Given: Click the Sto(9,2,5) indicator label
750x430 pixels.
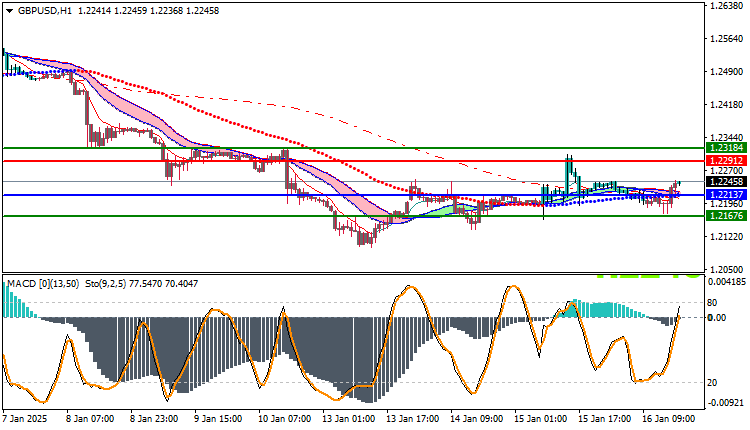Looking at the screenshot, I should tap(105, 284).
